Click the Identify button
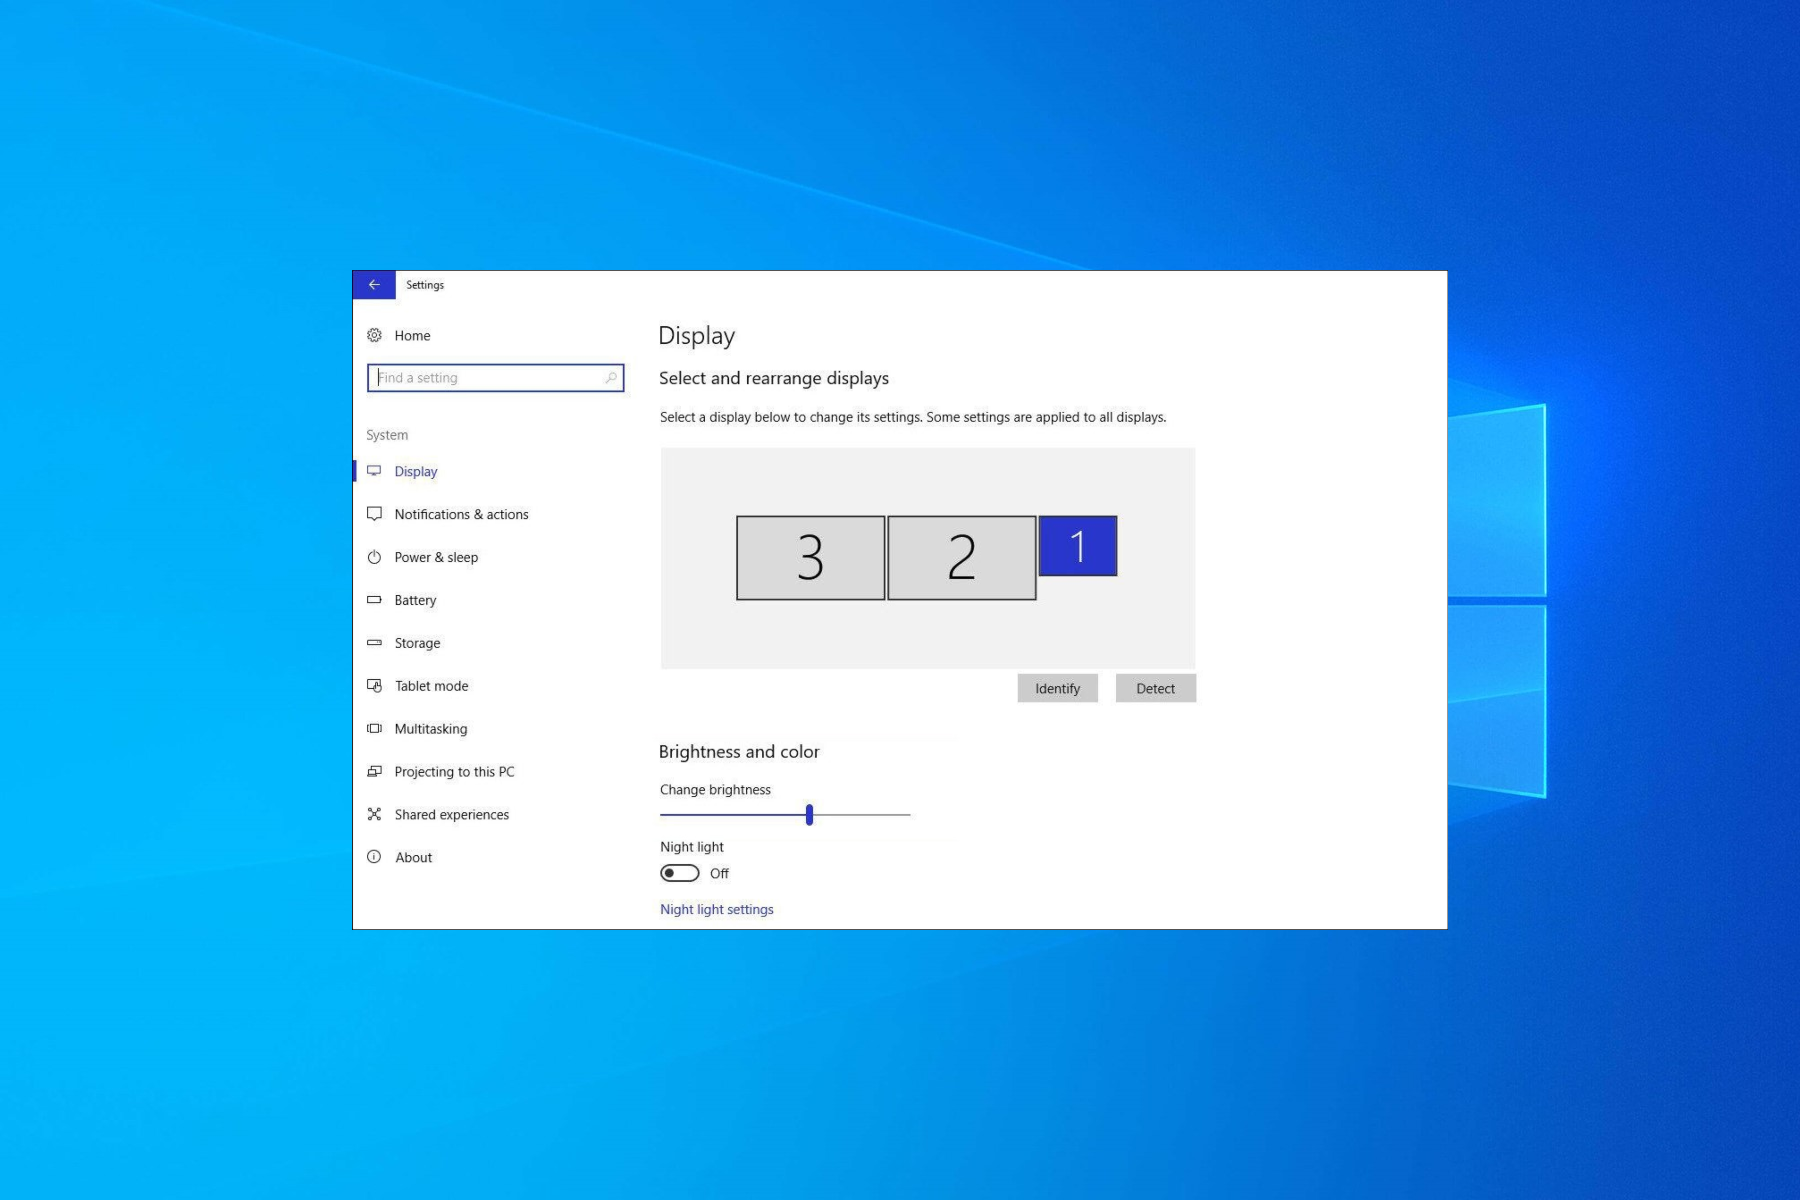Image resolution: width=1800 pixels, height=1200 pixels. click(1057, 688)
